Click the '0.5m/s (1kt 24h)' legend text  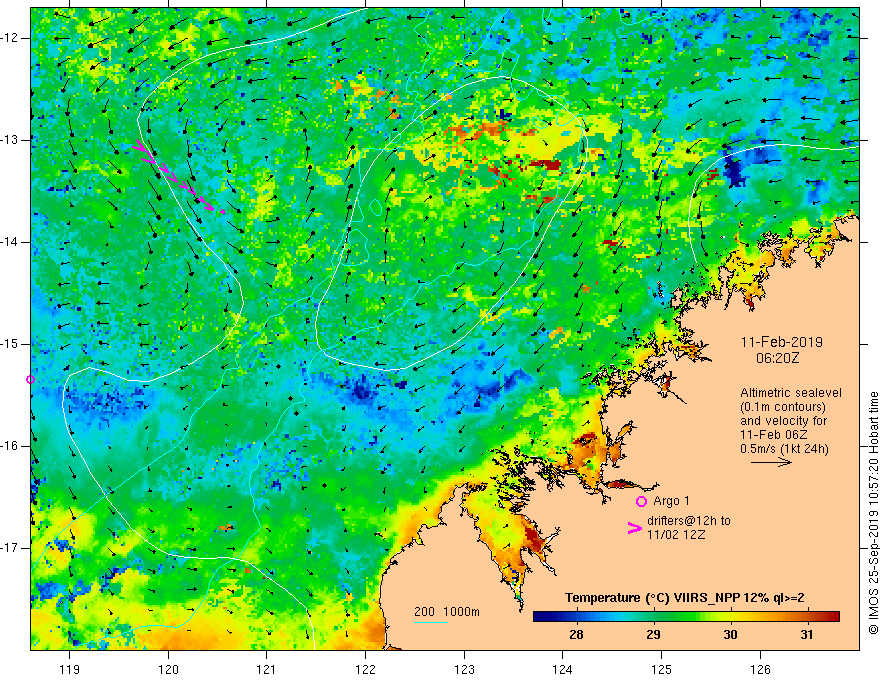[x=784, y=449]
